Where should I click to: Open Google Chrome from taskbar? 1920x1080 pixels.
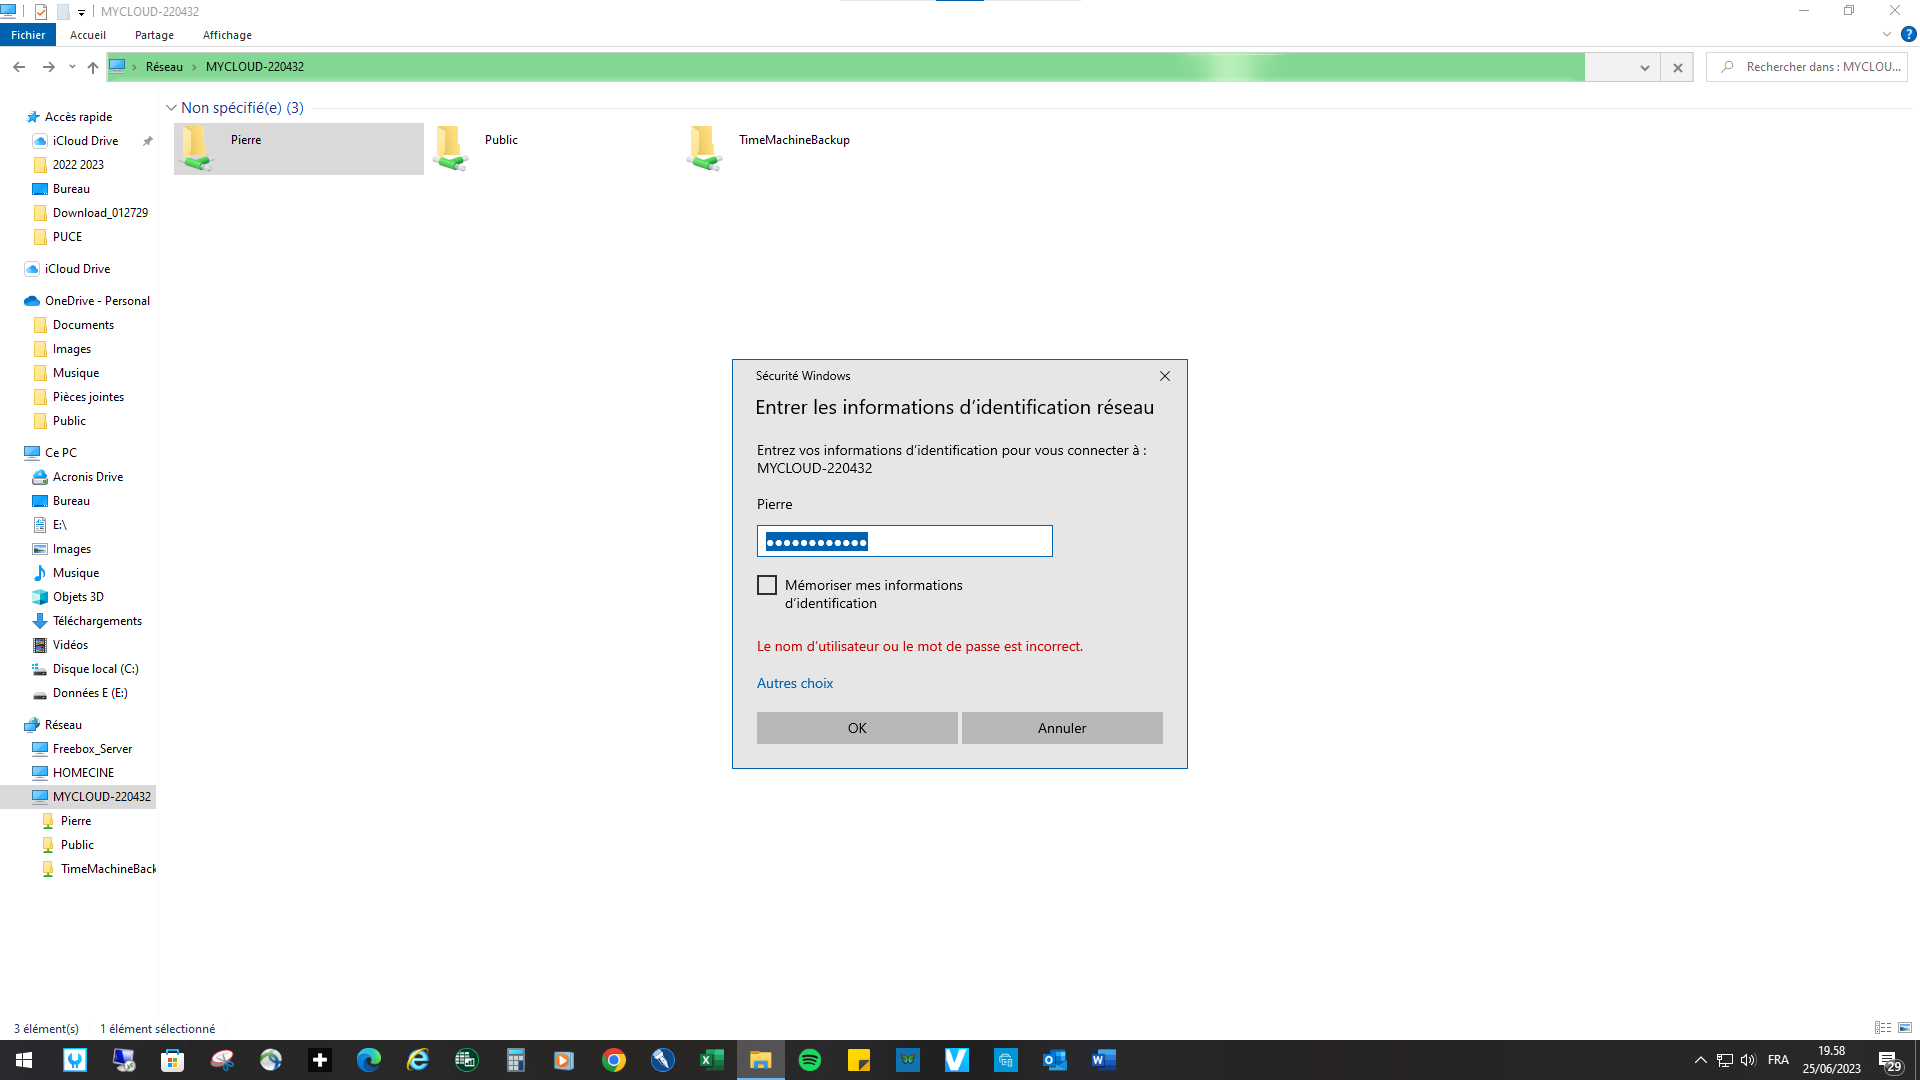point(614,1060)
